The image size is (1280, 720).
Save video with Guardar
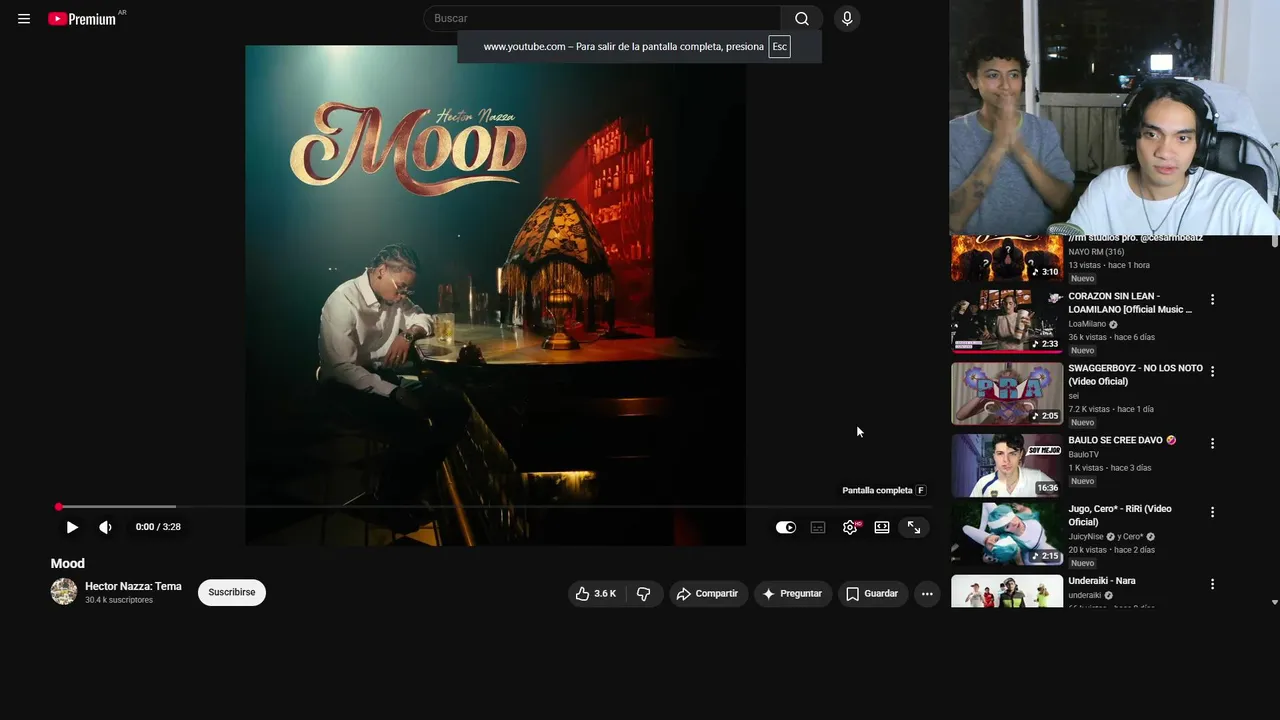pyautogui.click(x=873, y=594)
